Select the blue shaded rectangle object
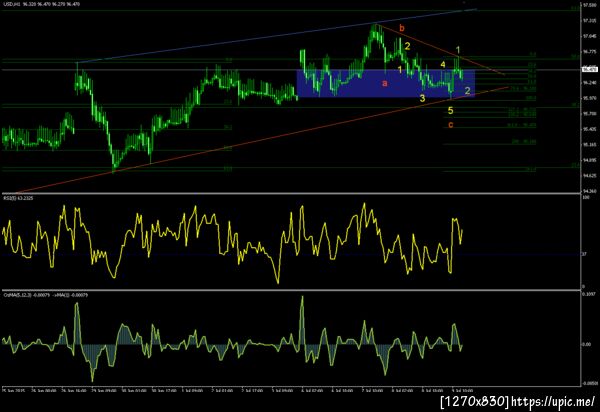The width and height of the screenshot is (600, 412). [x=386, y=83]
